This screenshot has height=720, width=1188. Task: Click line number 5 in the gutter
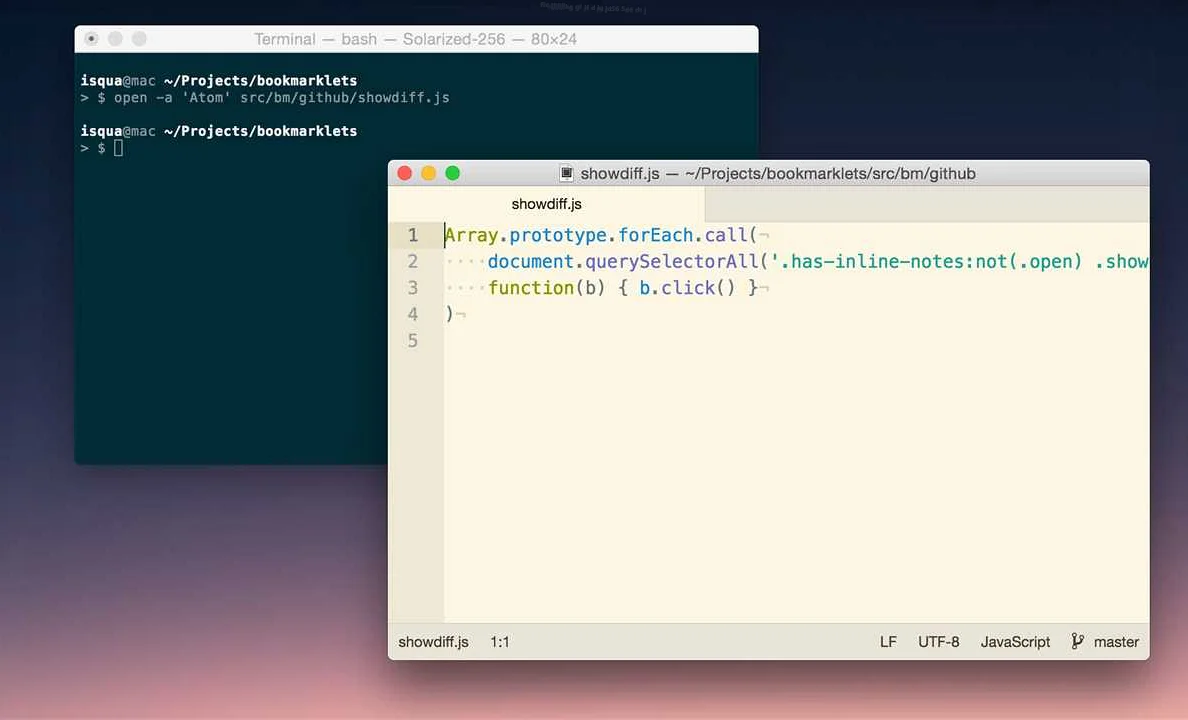tap(413, 341)
